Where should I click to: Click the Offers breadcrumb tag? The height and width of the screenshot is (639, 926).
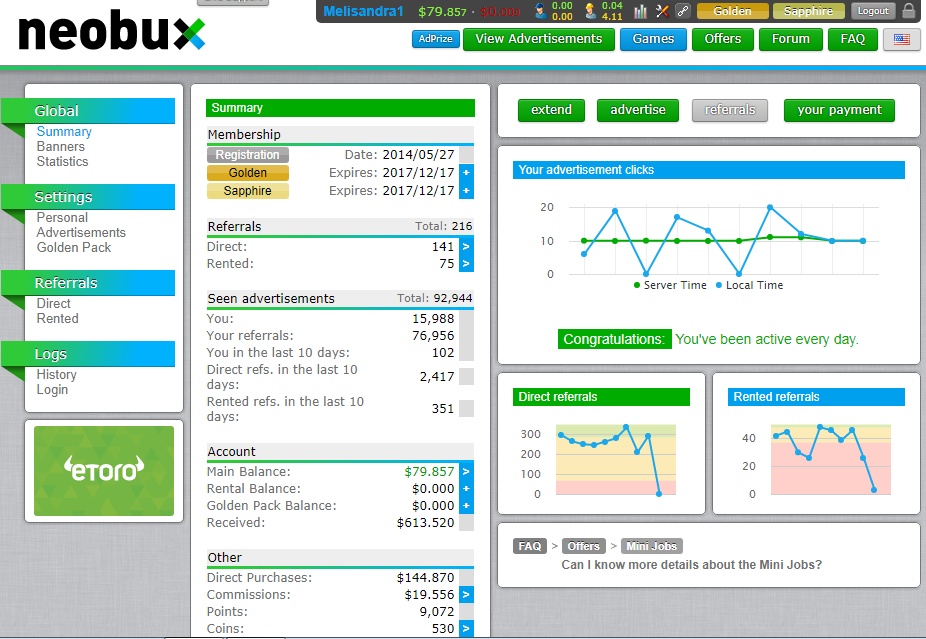click(583, 546)
